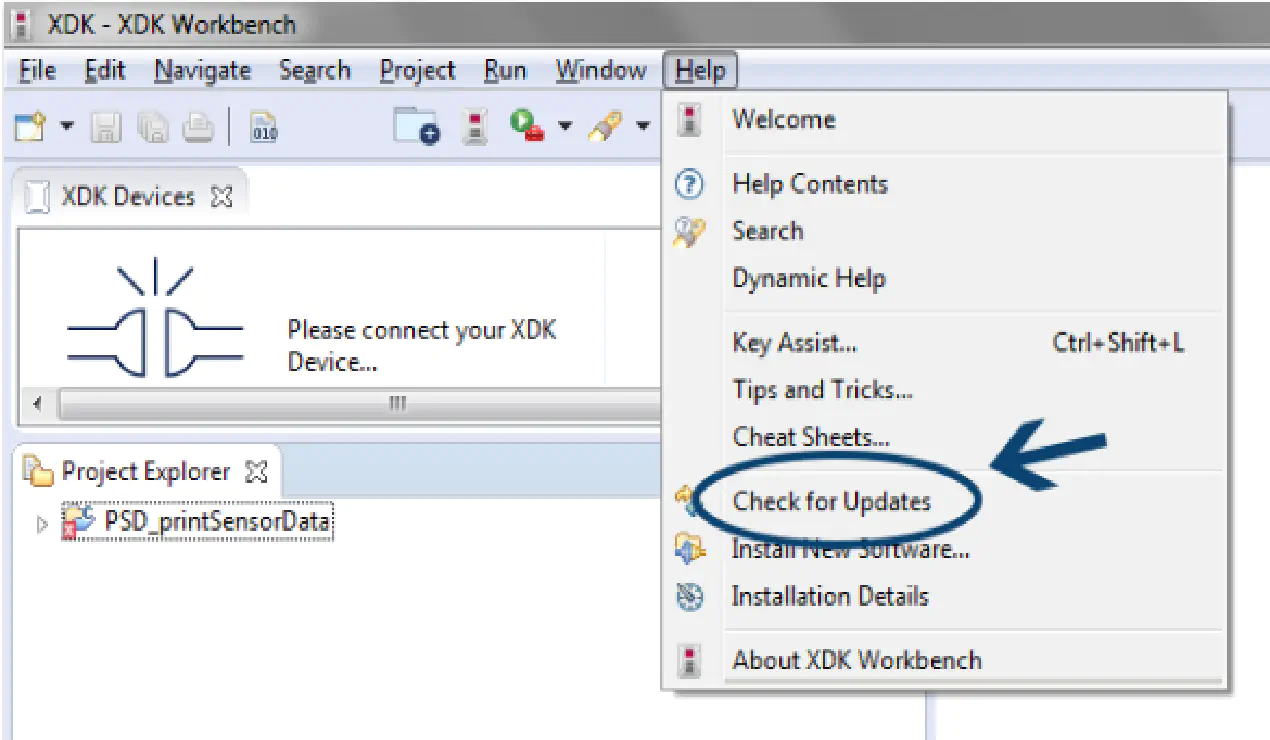The width and height of the screenshot is (1270, 740).
Task: Click the XDK Workbench title bar icon
Action: click(20, 23)
